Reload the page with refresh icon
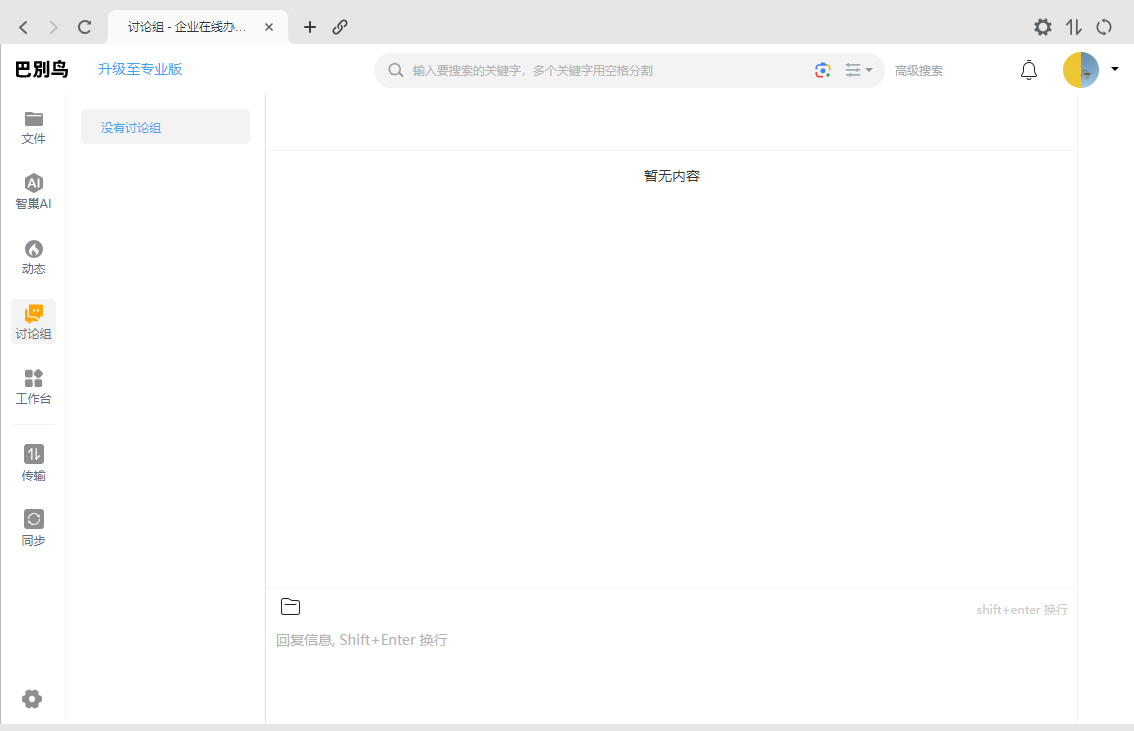This screenshot has width=1134, height=731. pos(85,27)
